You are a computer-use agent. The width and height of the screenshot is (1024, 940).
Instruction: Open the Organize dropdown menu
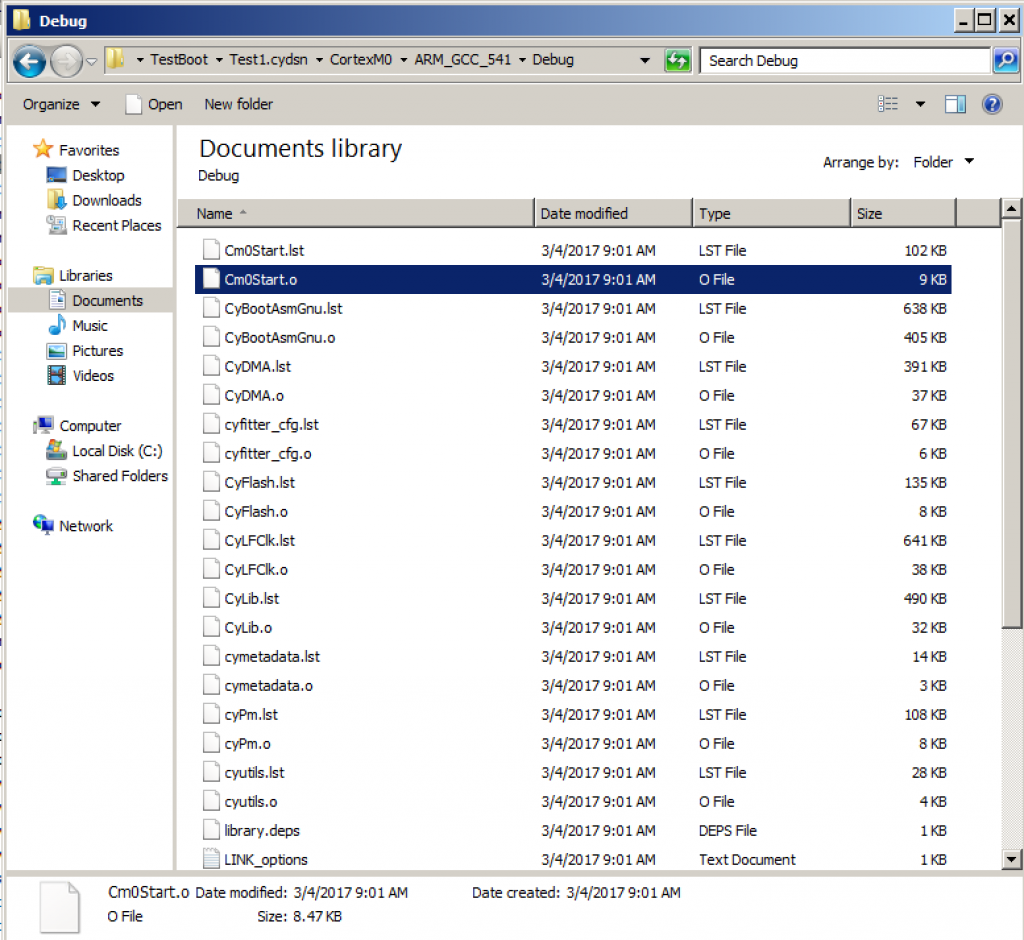point(61,104)
